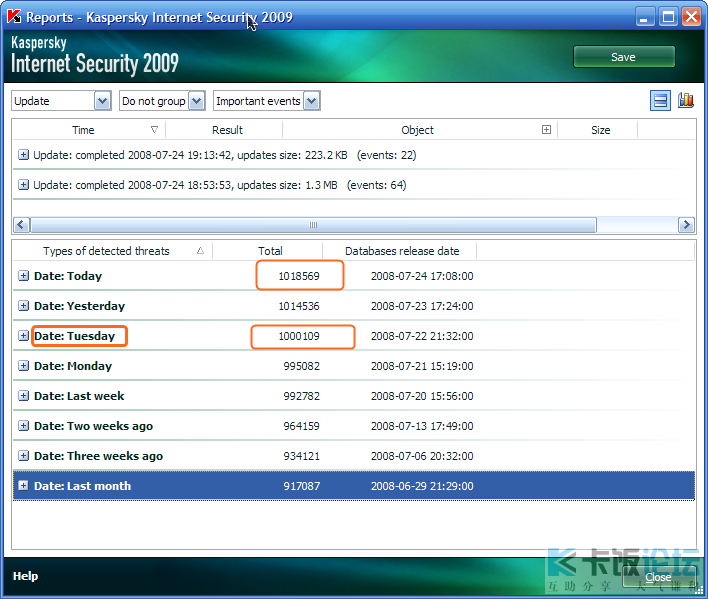Expand the Date: Last month row
708x599 pixels.
click(x=23, y=485)
